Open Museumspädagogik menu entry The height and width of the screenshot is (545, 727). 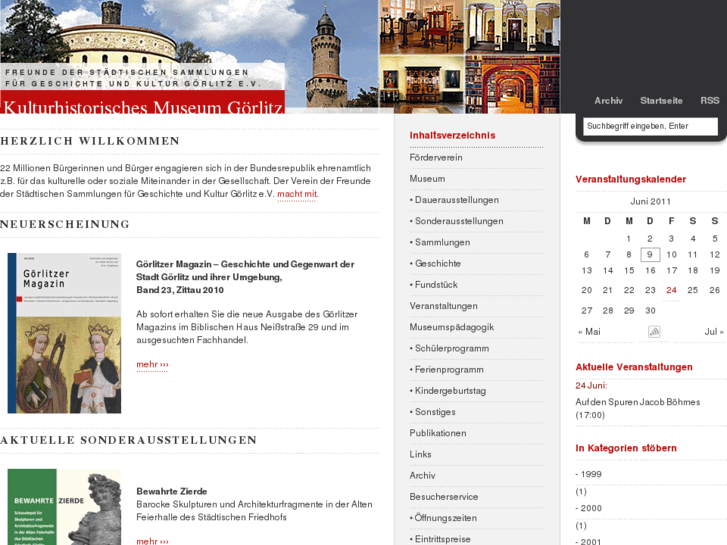[452, 327]
